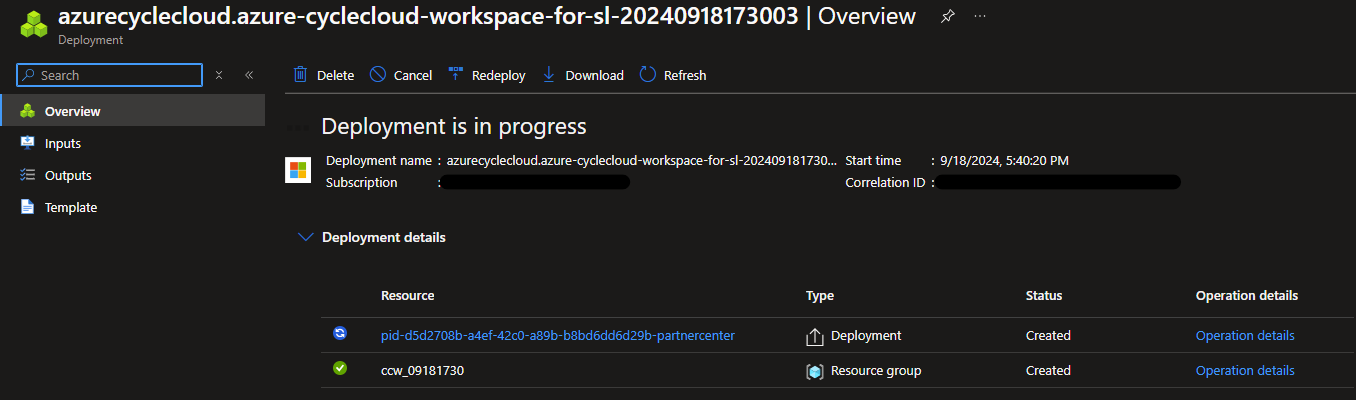View the deployment Template
The width and height of the screenshot is (1356, 400).
[70, 207]
